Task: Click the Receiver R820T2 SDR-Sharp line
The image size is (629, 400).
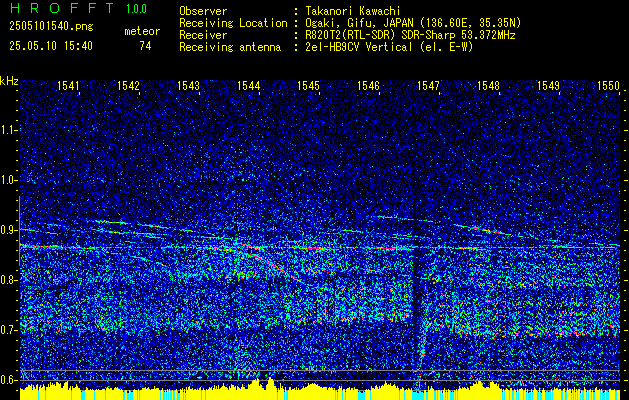Action: (410, 35)
